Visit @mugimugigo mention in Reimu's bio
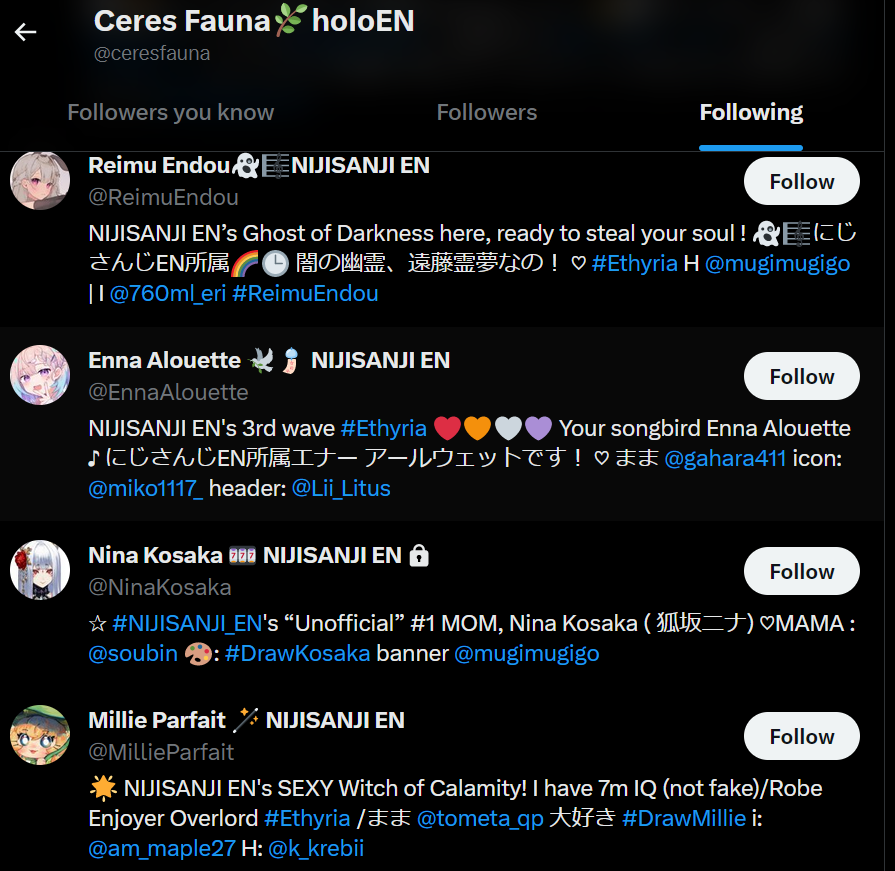The width and height of the screenshot is (895, 871). coord(777,264)
